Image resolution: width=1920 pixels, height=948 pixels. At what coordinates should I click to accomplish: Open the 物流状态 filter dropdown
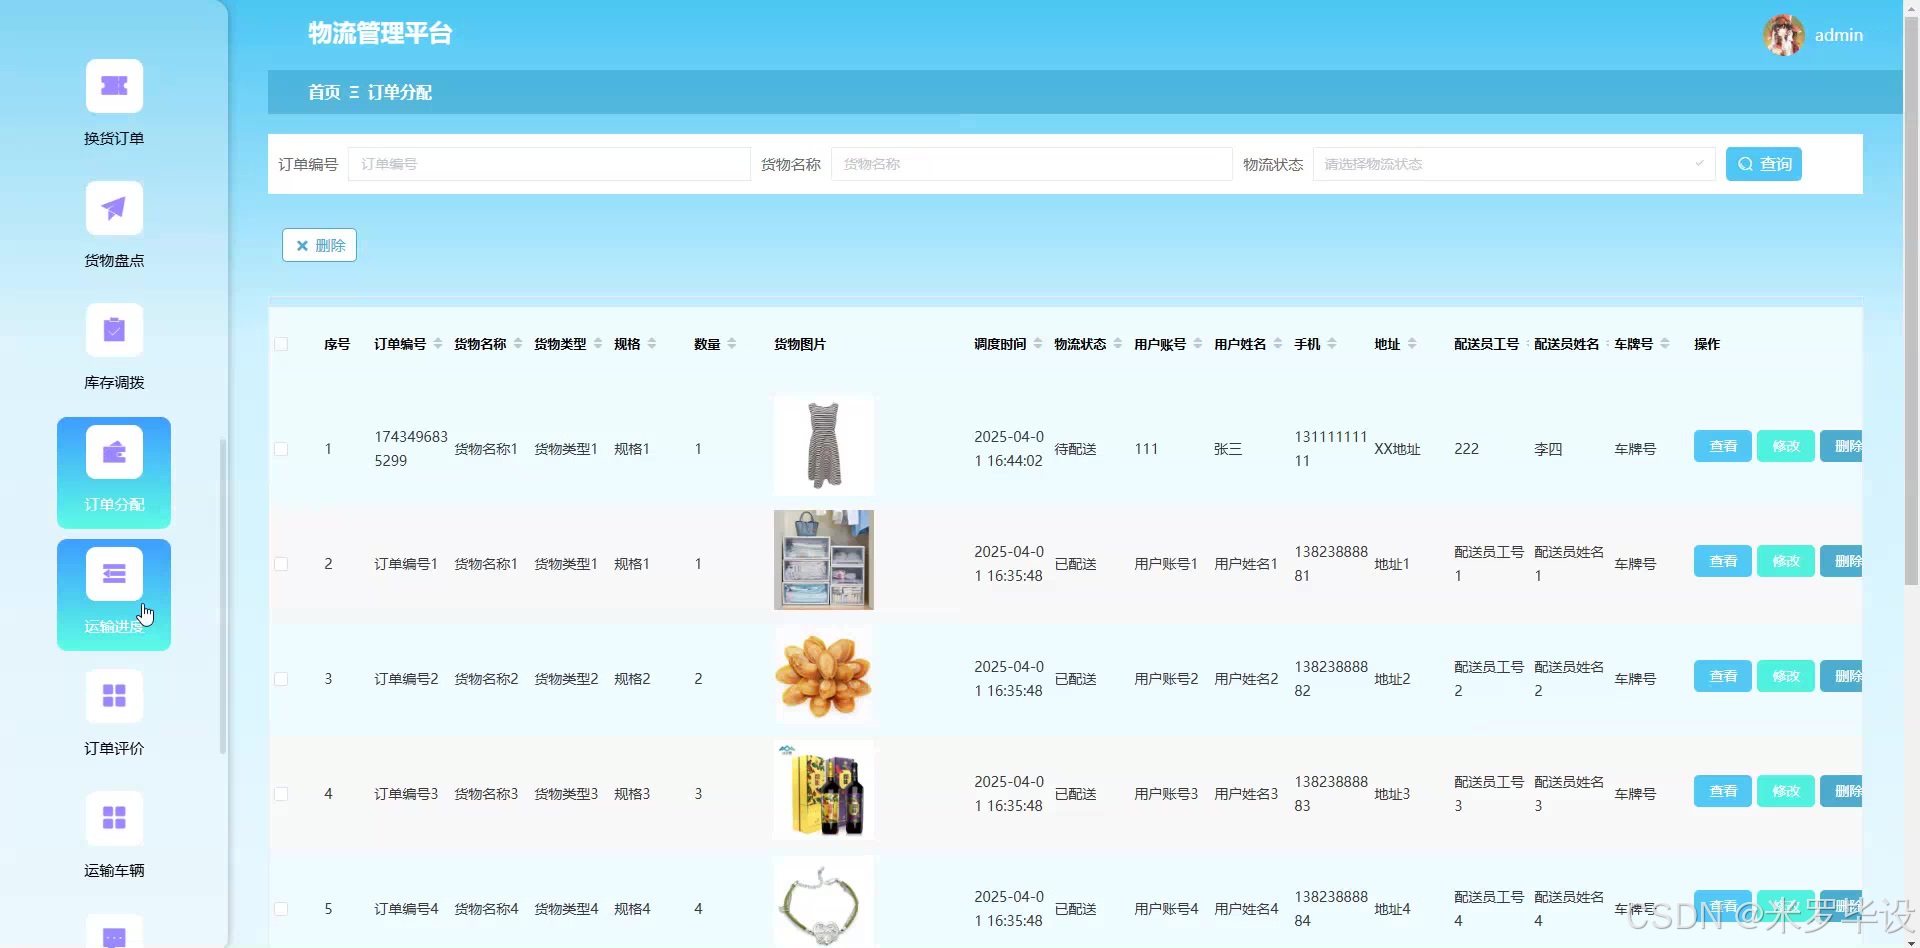coord(1514,164)
